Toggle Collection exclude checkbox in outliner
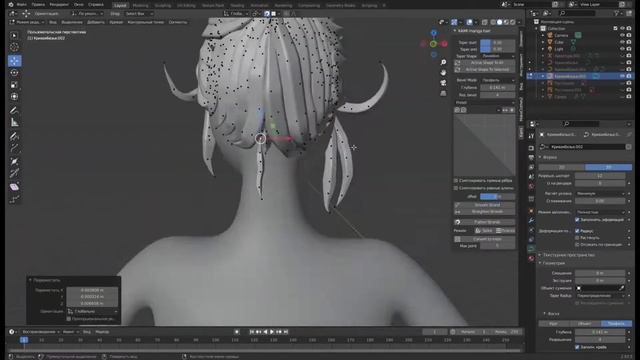This screenshot has width=640, height=360. tap(616, 28)
